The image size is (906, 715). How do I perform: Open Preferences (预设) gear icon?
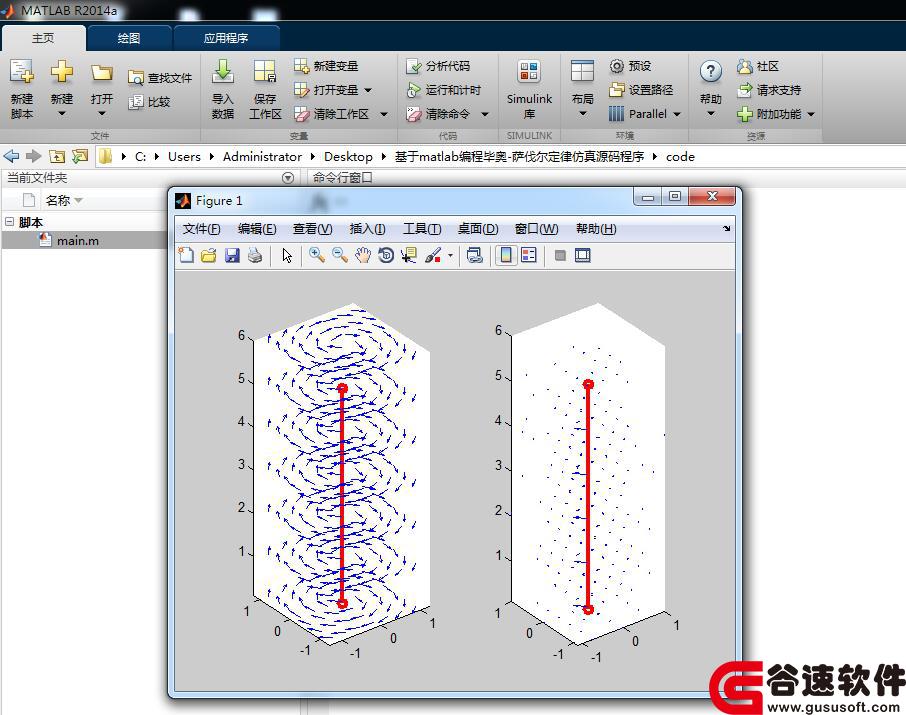617,66
